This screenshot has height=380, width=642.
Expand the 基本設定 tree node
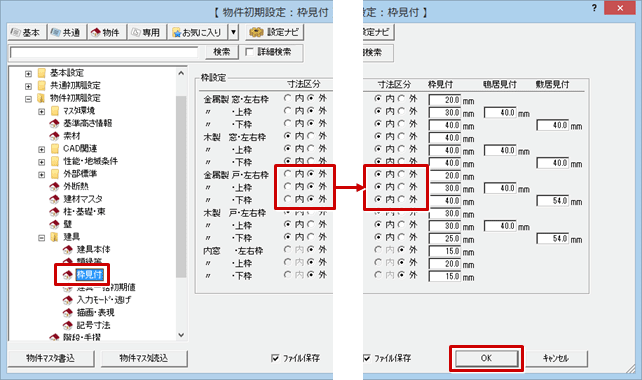pos(28,74)
